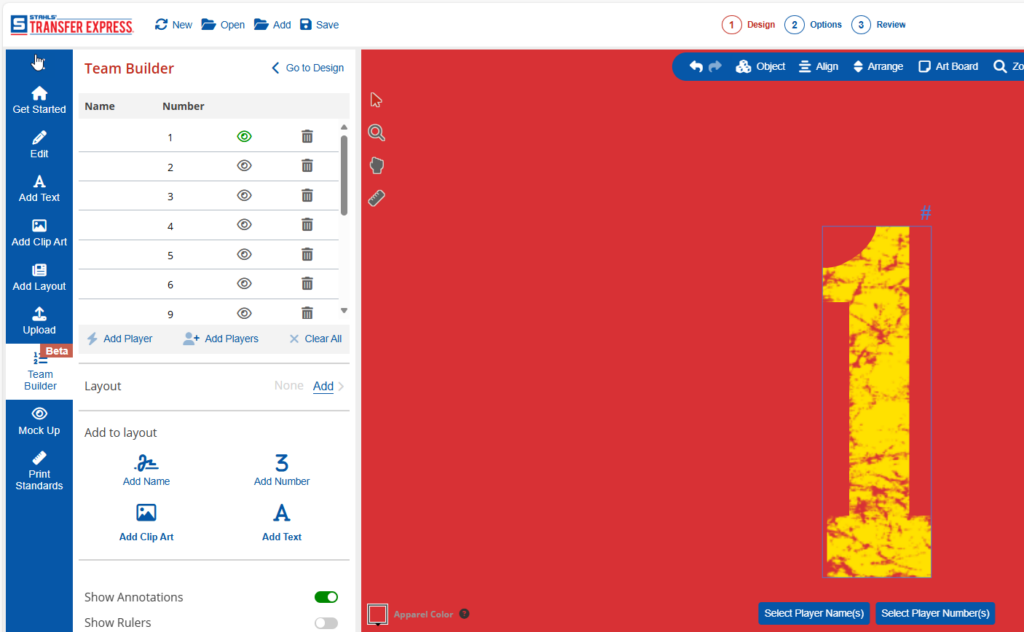This screenshot has height=632, width=1024.
Task: Activate the magnifier zoom tool
Action: coord(376,133)
